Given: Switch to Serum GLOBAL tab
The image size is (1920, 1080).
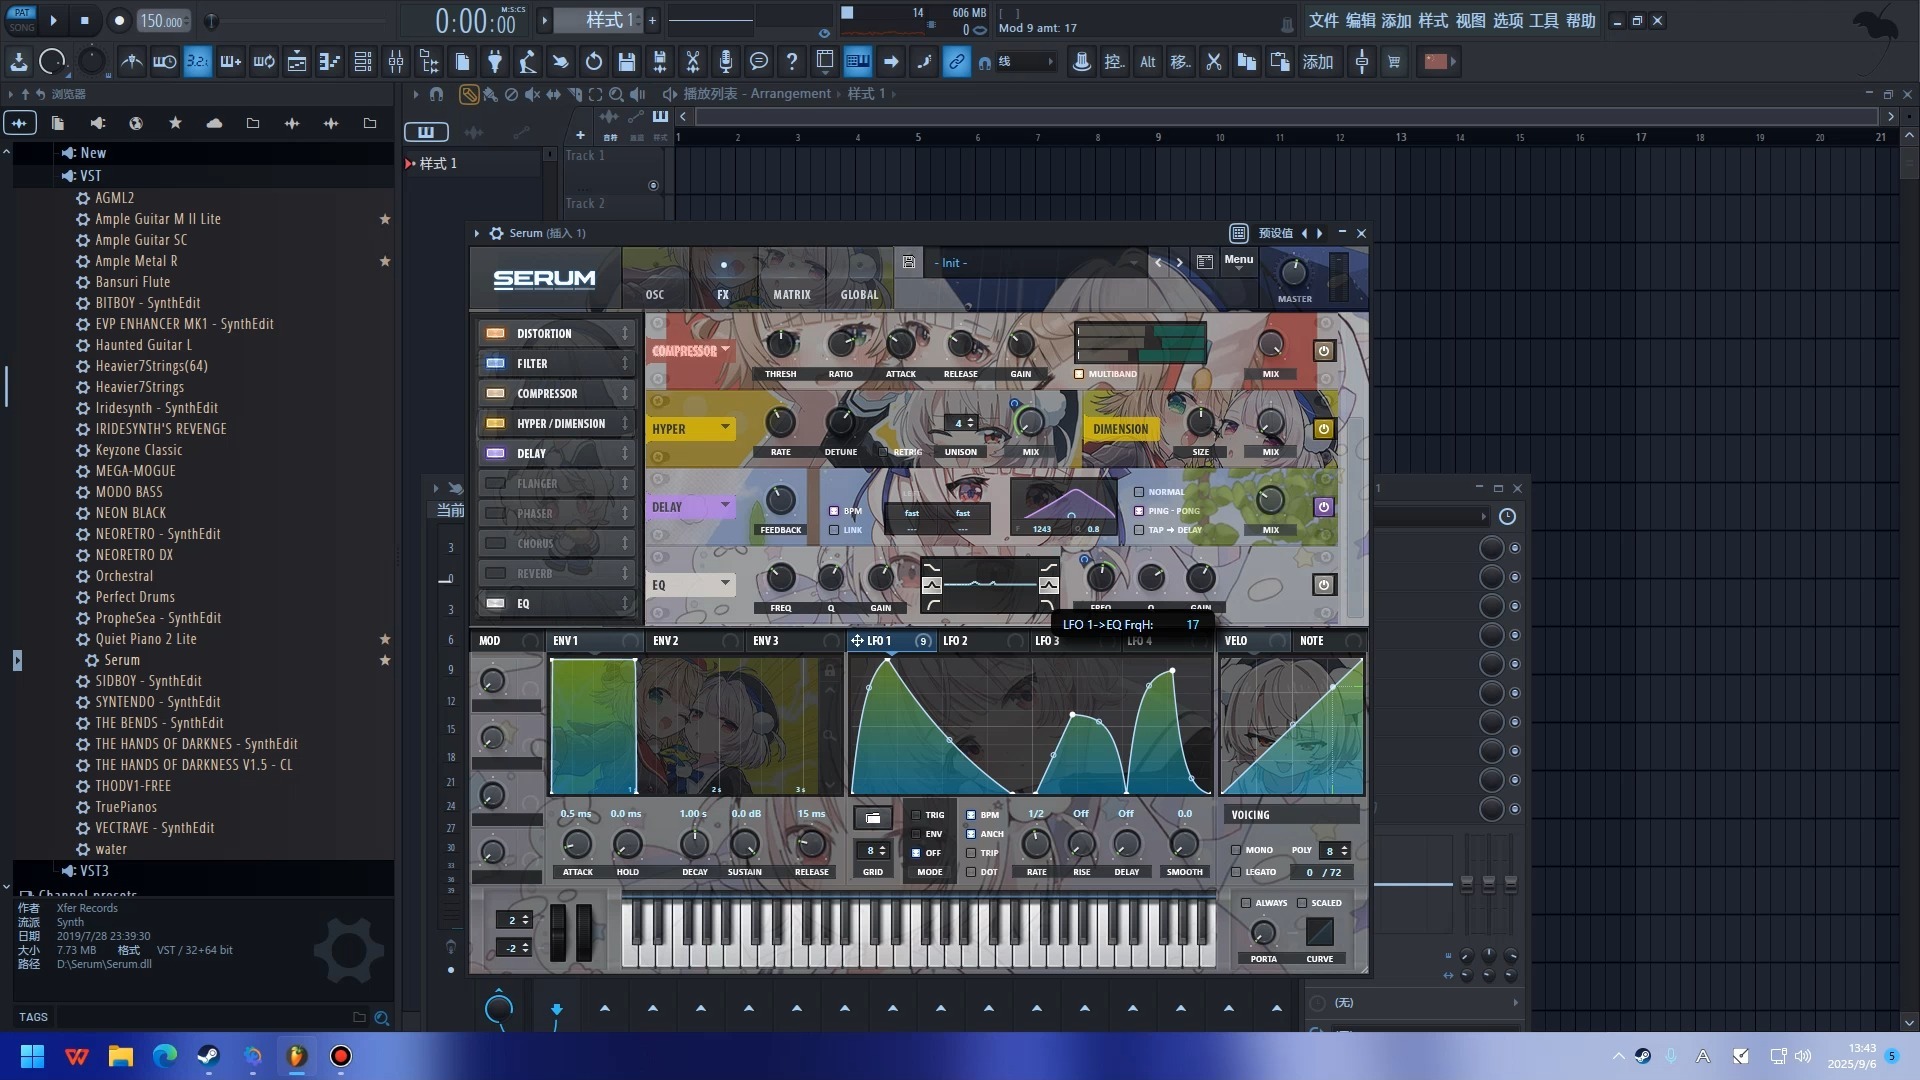Looking at the screenshot, I should (x=859, y=295).
